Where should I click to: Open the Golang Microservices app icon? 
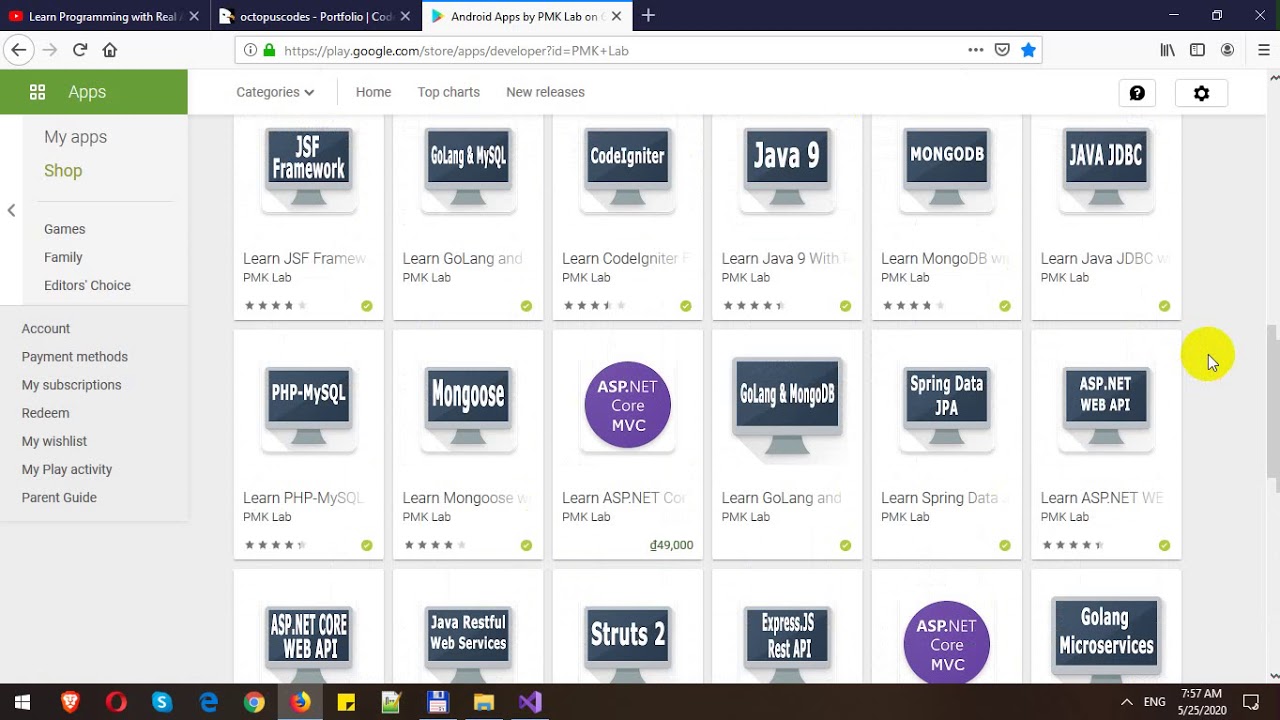tap(1106, 640)
